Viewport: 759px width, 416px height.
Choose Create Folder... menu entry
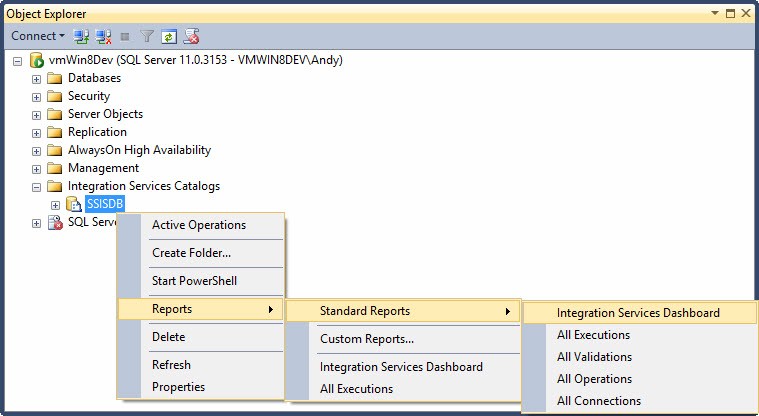(191, 253)
